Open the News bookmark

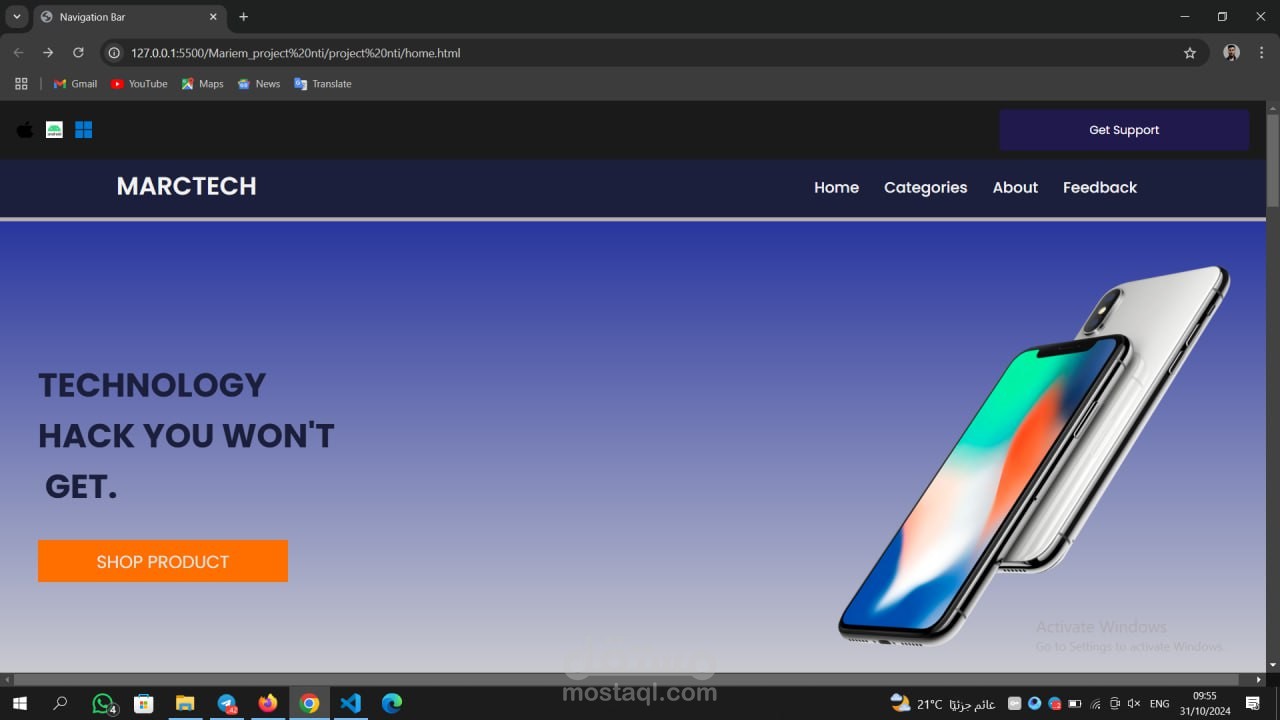[x=258, y=84]
